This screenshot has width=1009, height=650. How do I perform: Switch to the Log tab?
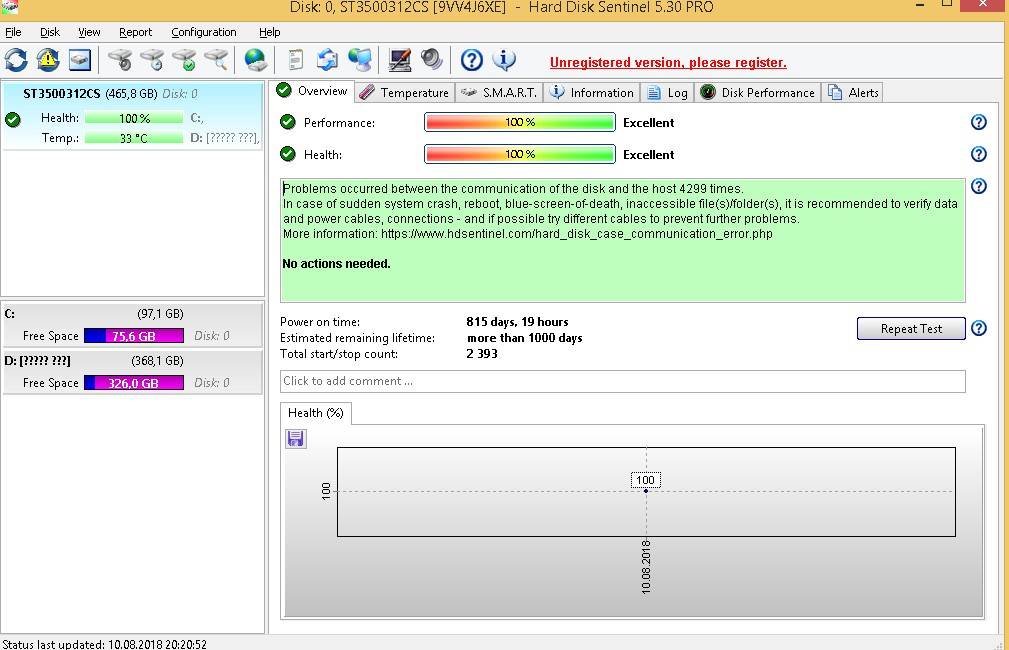[667, 93]
